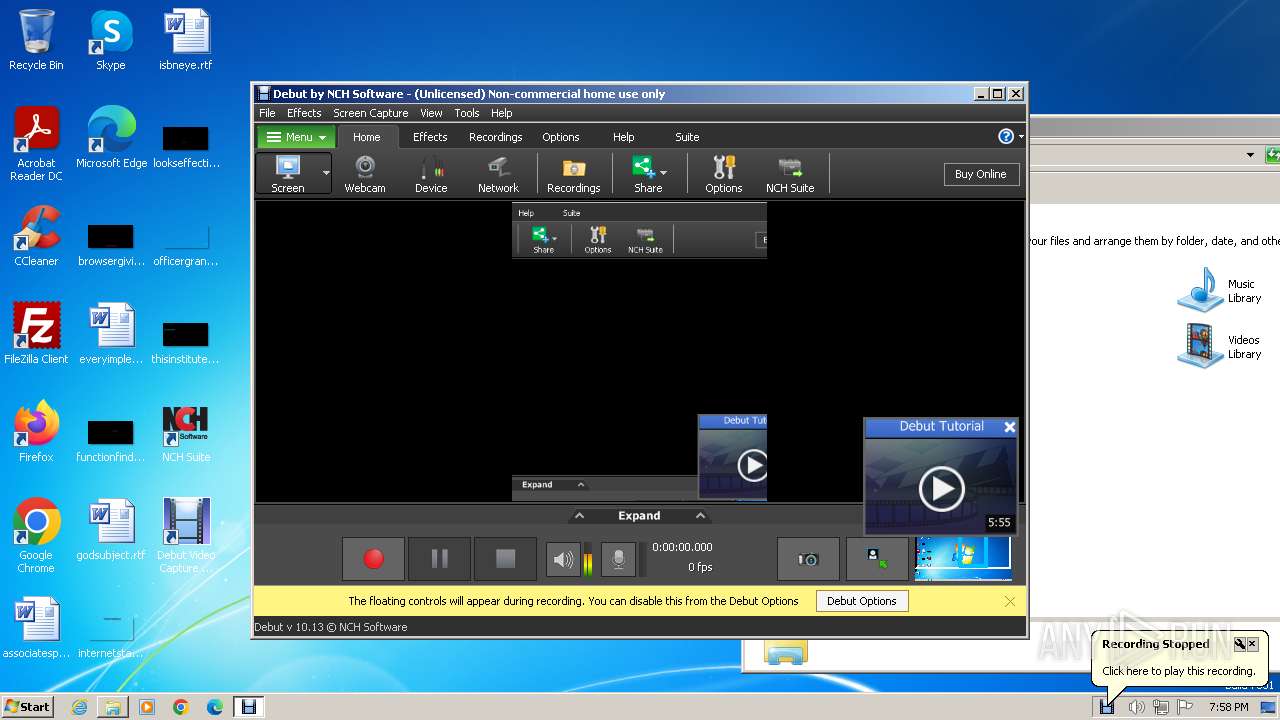Close the Recording Stopped balloon

point(1253,644)
